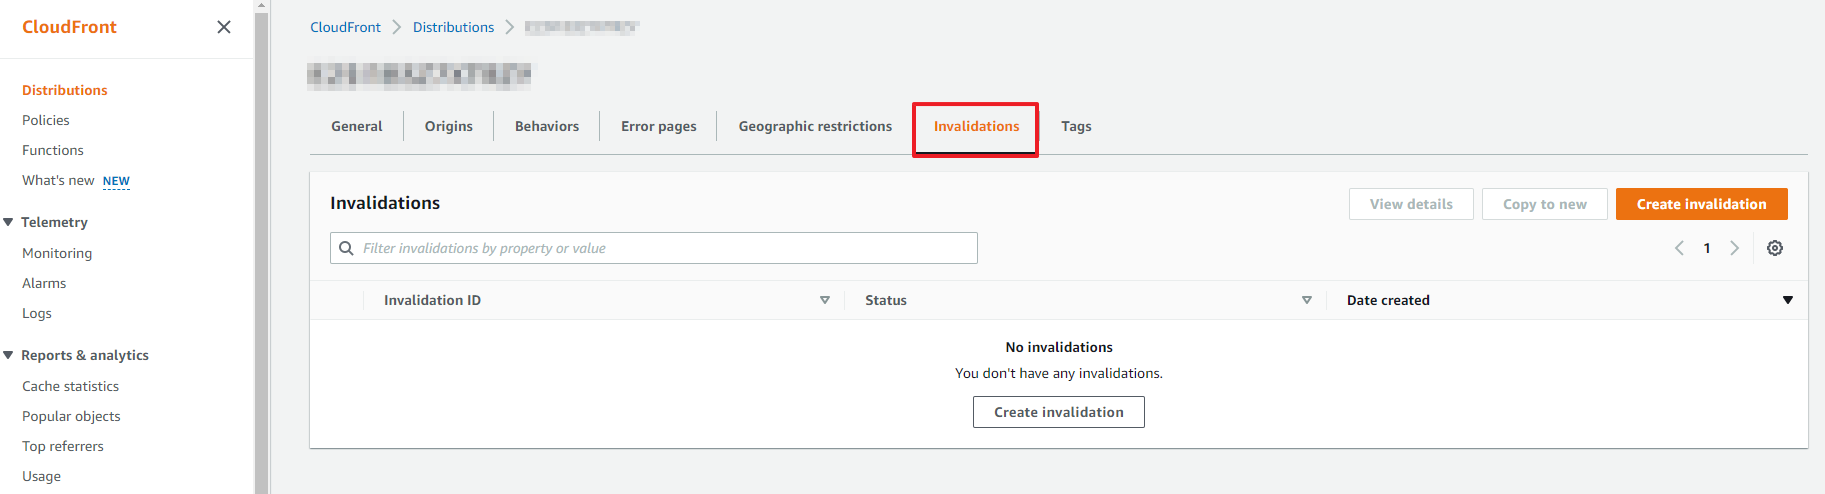This screenshot has height=494, width=1825.
Task: Click CloudFront sidebar title
Action: (x=69, y=27)
